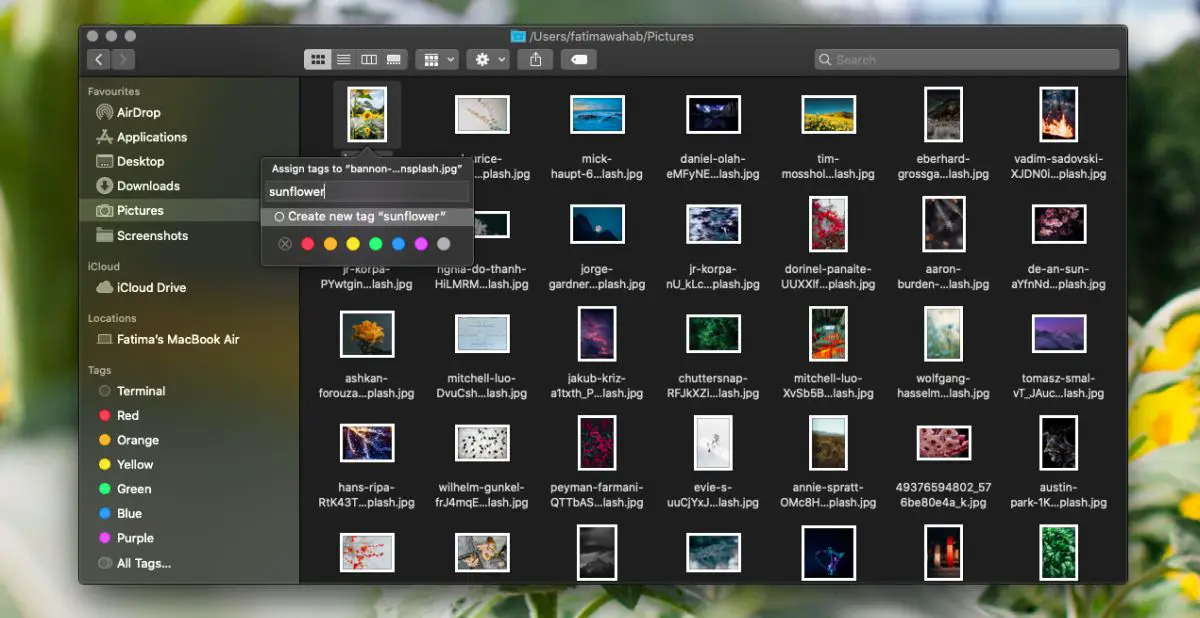The width and height of the screenshot is (1200, 618).
Task: Select the peyman-farmani image thumbnail
Action: coord(598,443)
